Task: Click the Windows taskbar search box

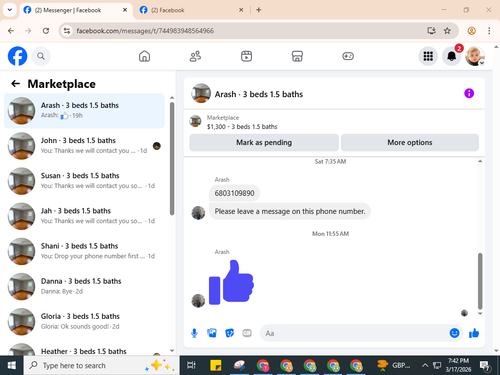Action: click(102, 365)
